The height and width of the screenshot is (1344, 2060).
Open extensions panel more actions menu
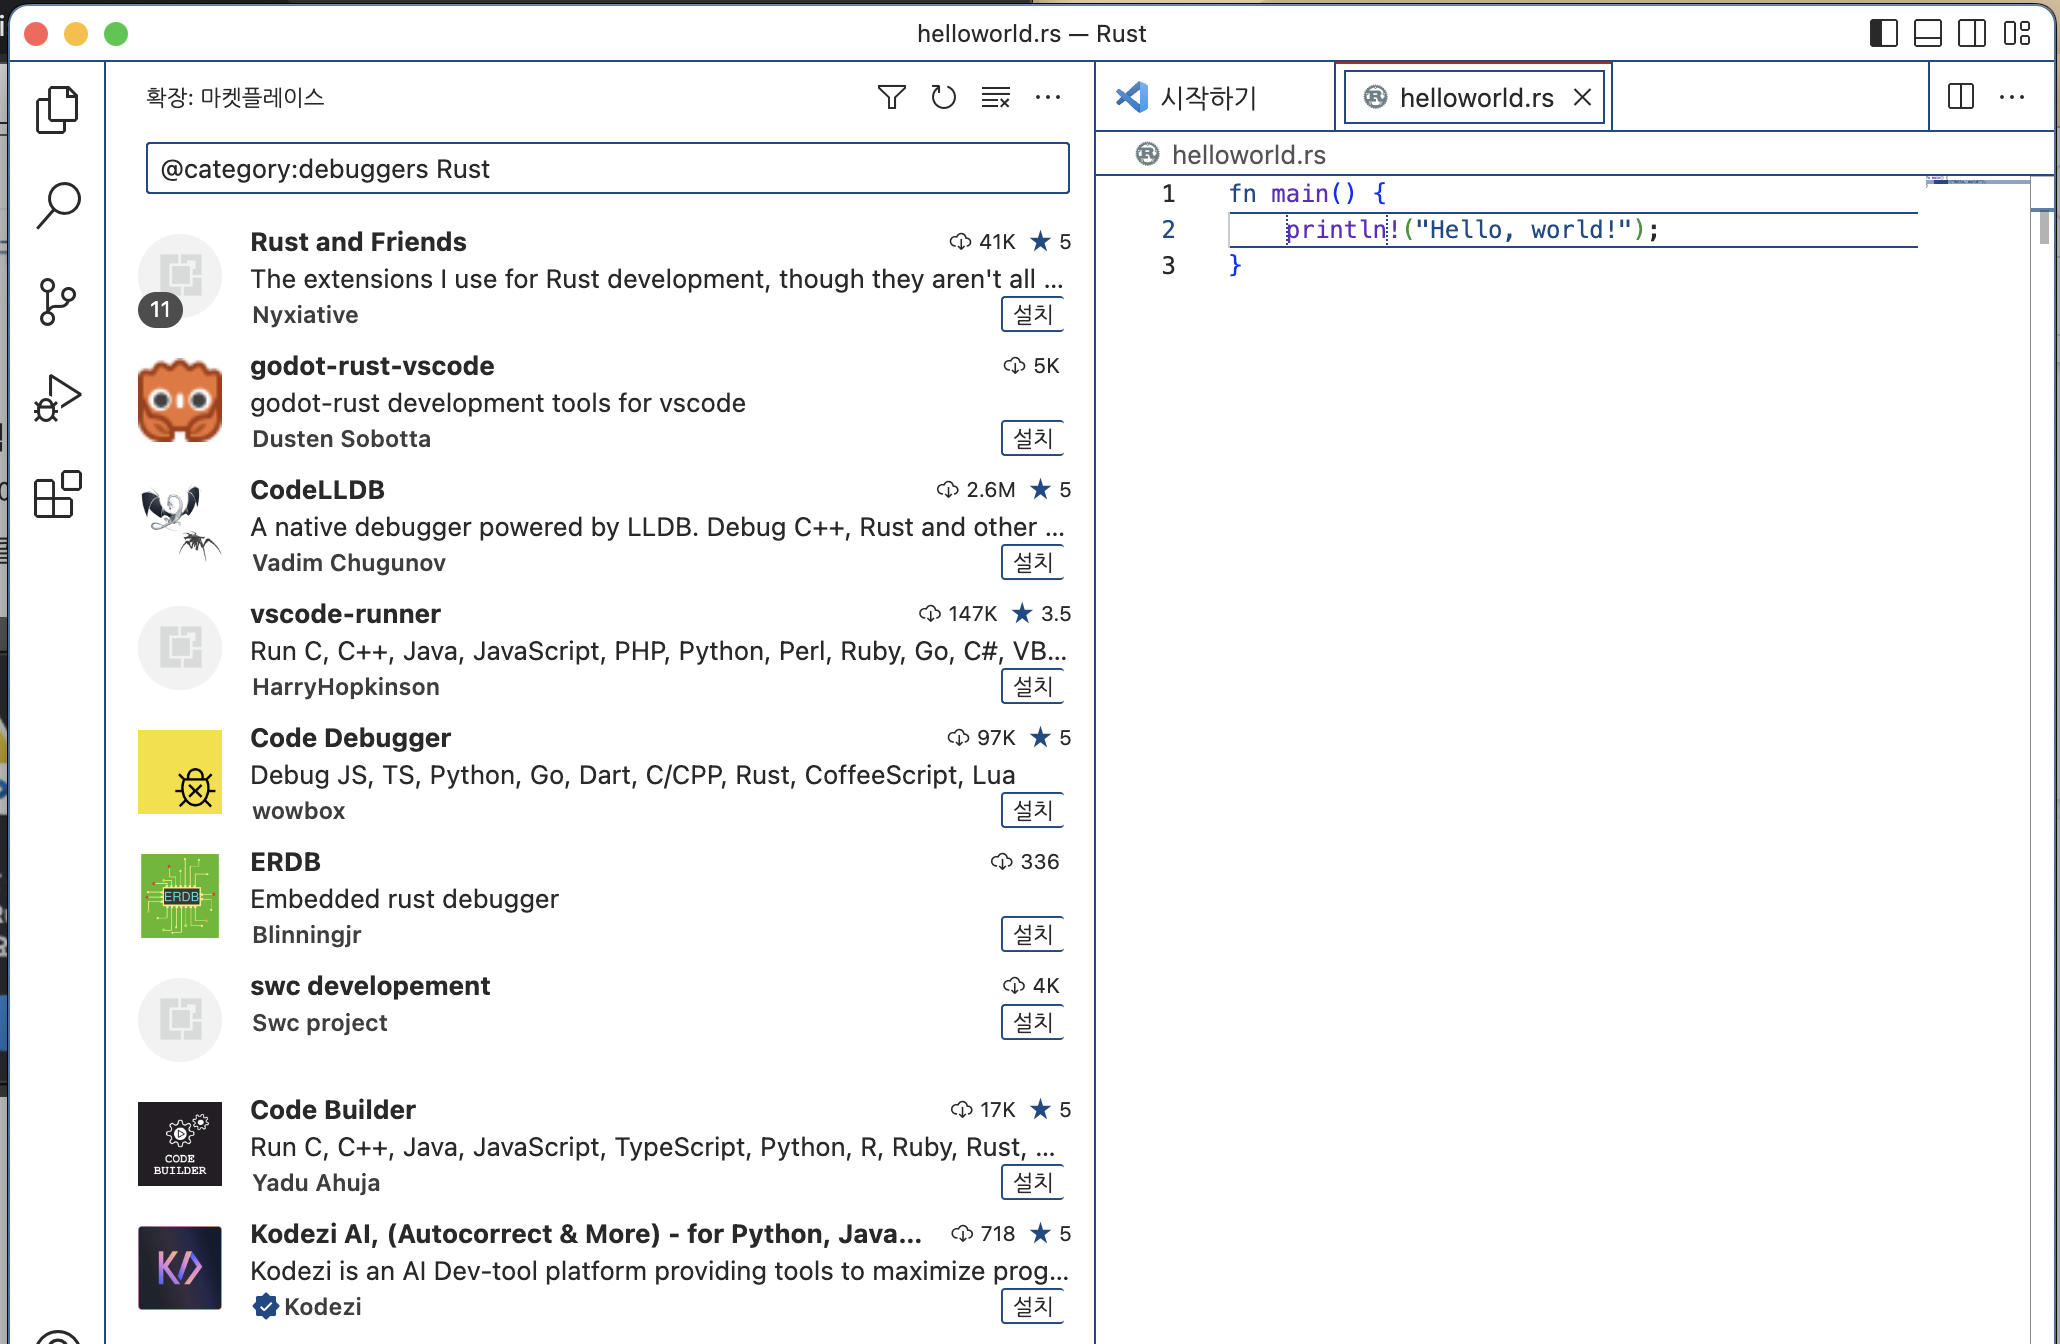click(x=1047, y=97)
